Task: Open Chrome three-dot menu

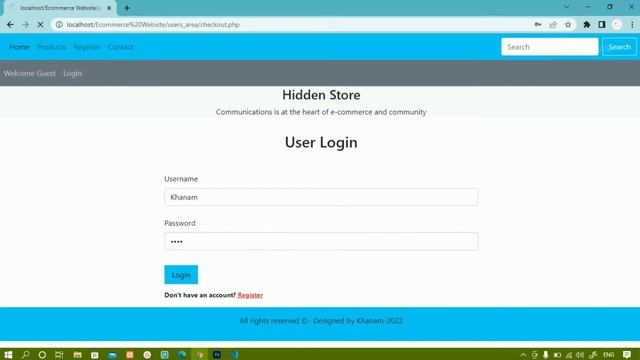Action: 632,24
